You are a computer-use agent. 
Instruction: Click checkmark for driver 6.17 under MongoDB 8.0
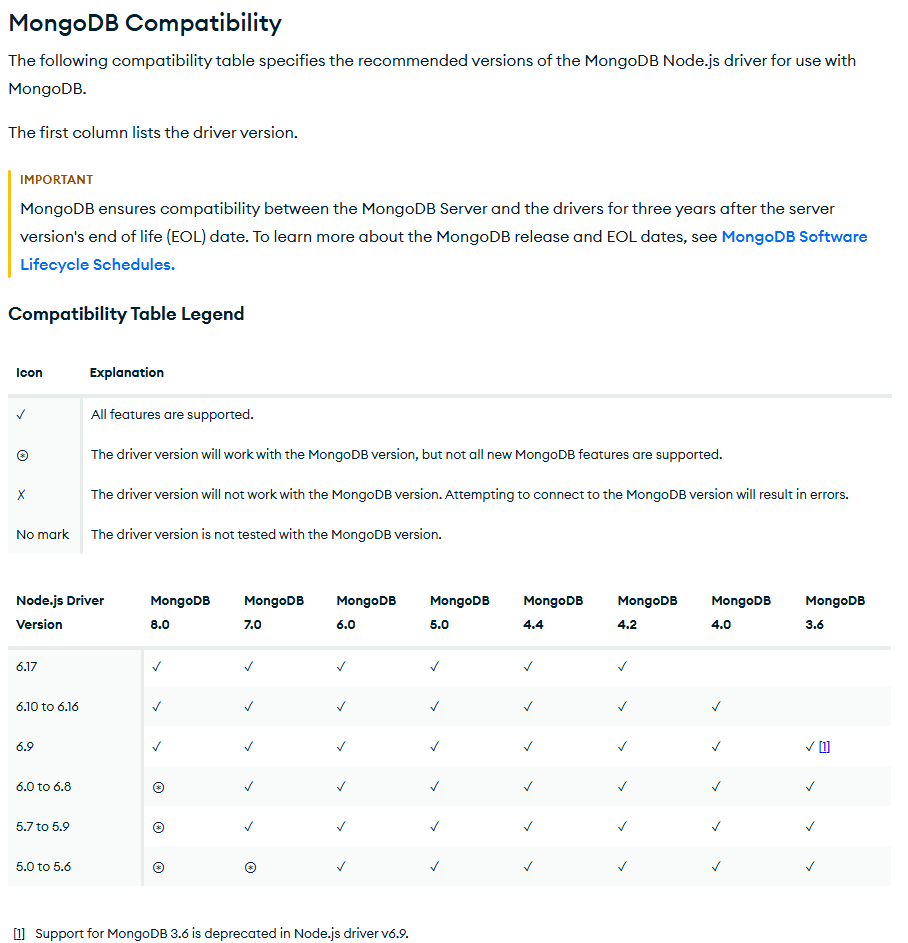point(156,666)
